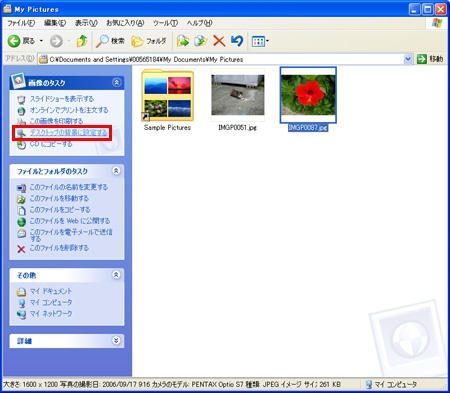
Task: Click このファイルを移動する link
Action: 59,198
